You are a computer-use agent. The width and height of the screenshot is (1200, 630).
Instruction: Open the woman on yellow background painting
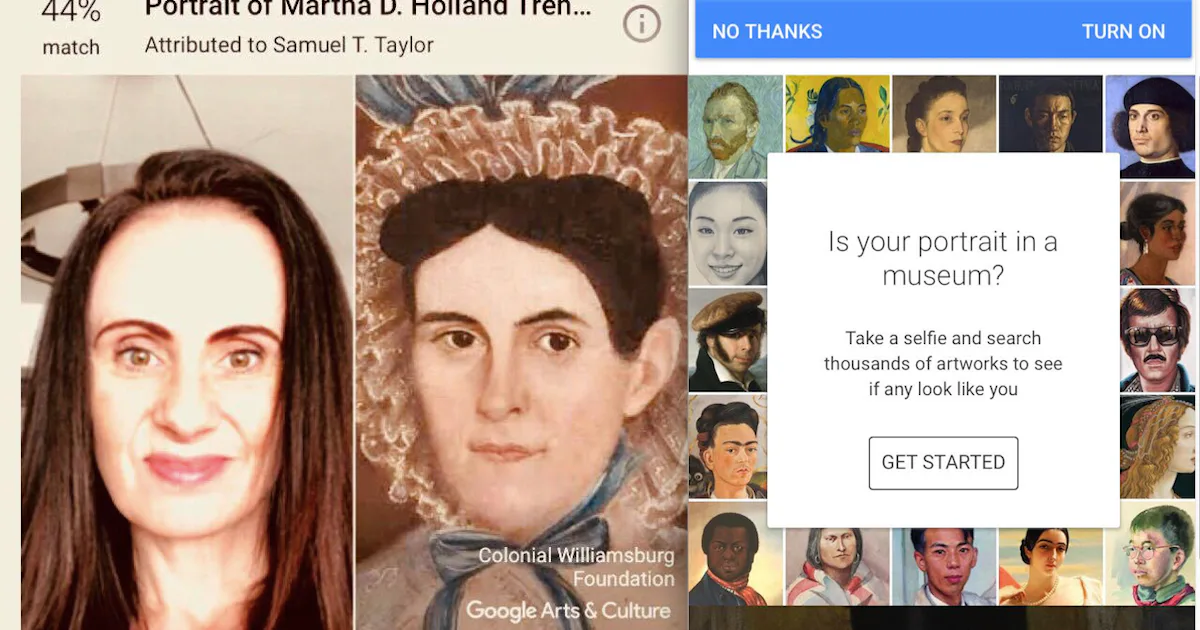pyautogui.click(x=837, y=114)
